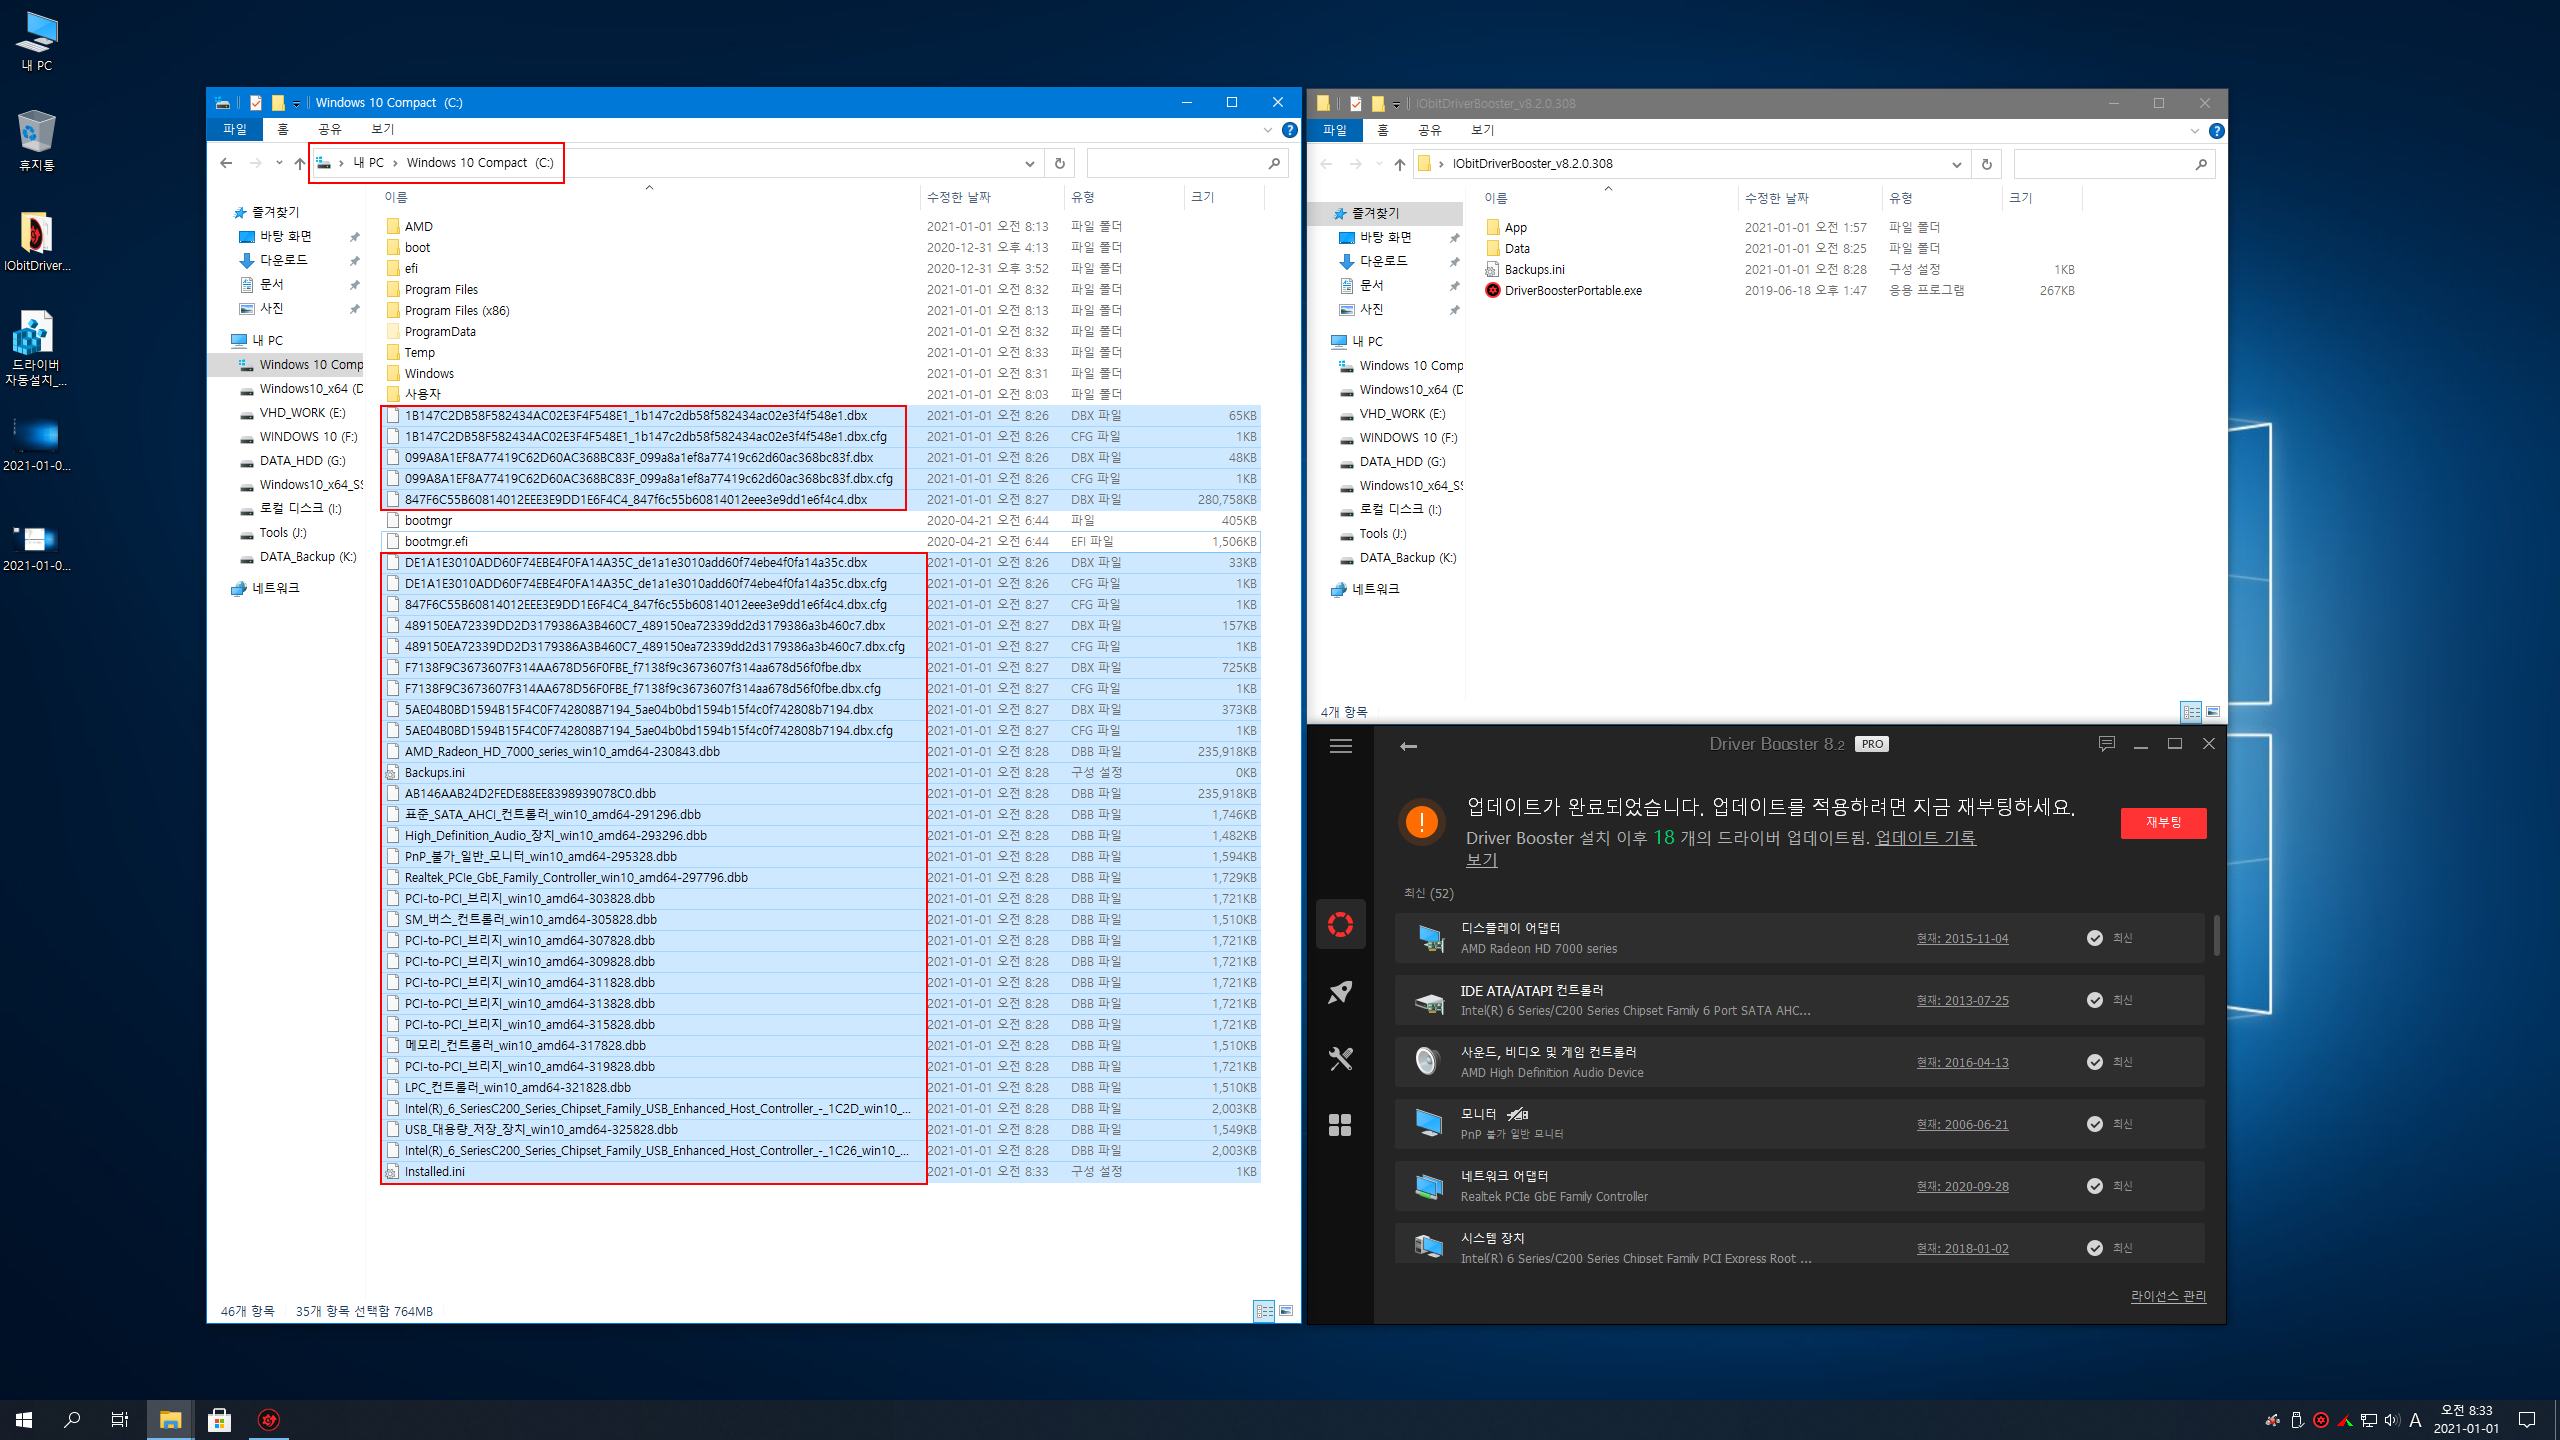Switch left Explorer to details view

pyautogui.click(x=1264, y=1311)
